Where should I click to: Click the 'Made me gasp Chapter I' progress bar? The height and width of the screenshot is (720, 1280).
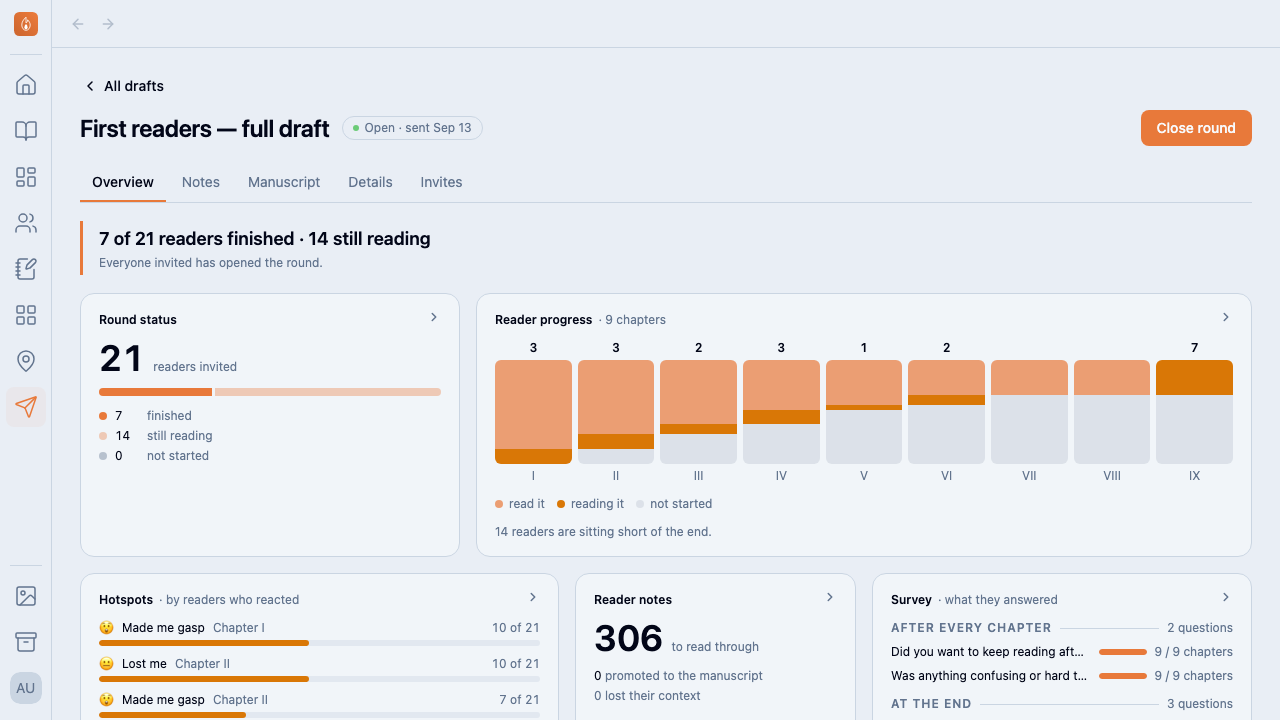tap(319, 643)
